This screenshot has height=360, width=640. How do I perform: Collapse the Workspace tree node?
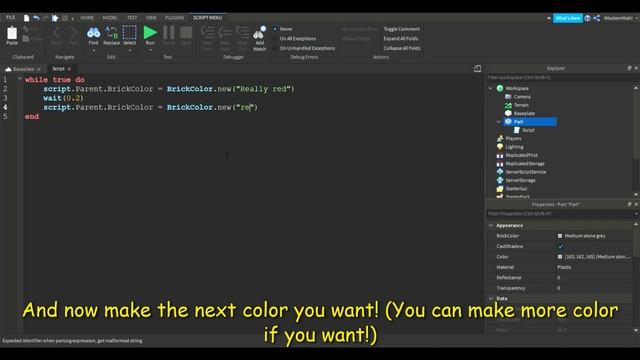coord(491,88)
